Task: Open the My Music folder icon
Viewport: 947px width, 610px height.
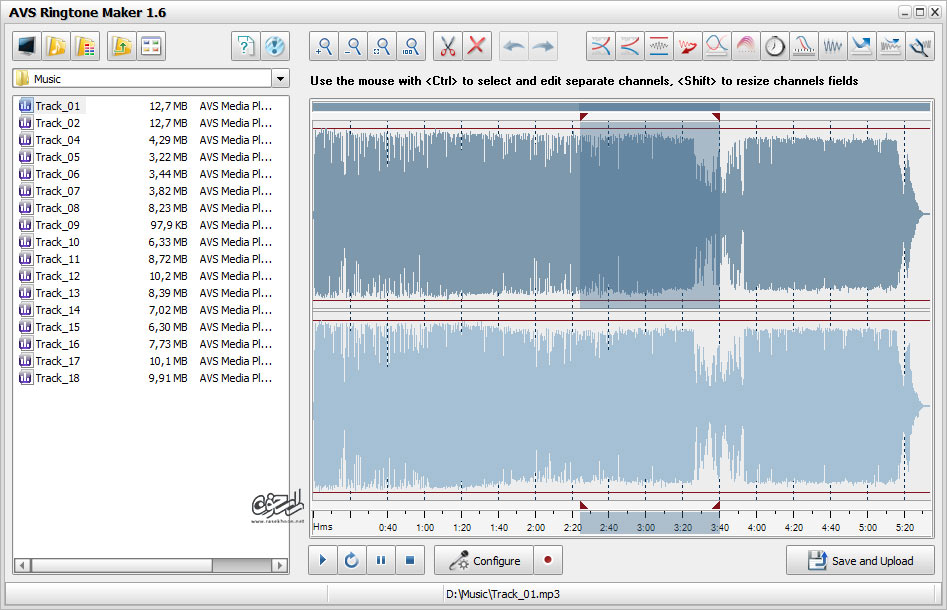Action: pos(56,47)
